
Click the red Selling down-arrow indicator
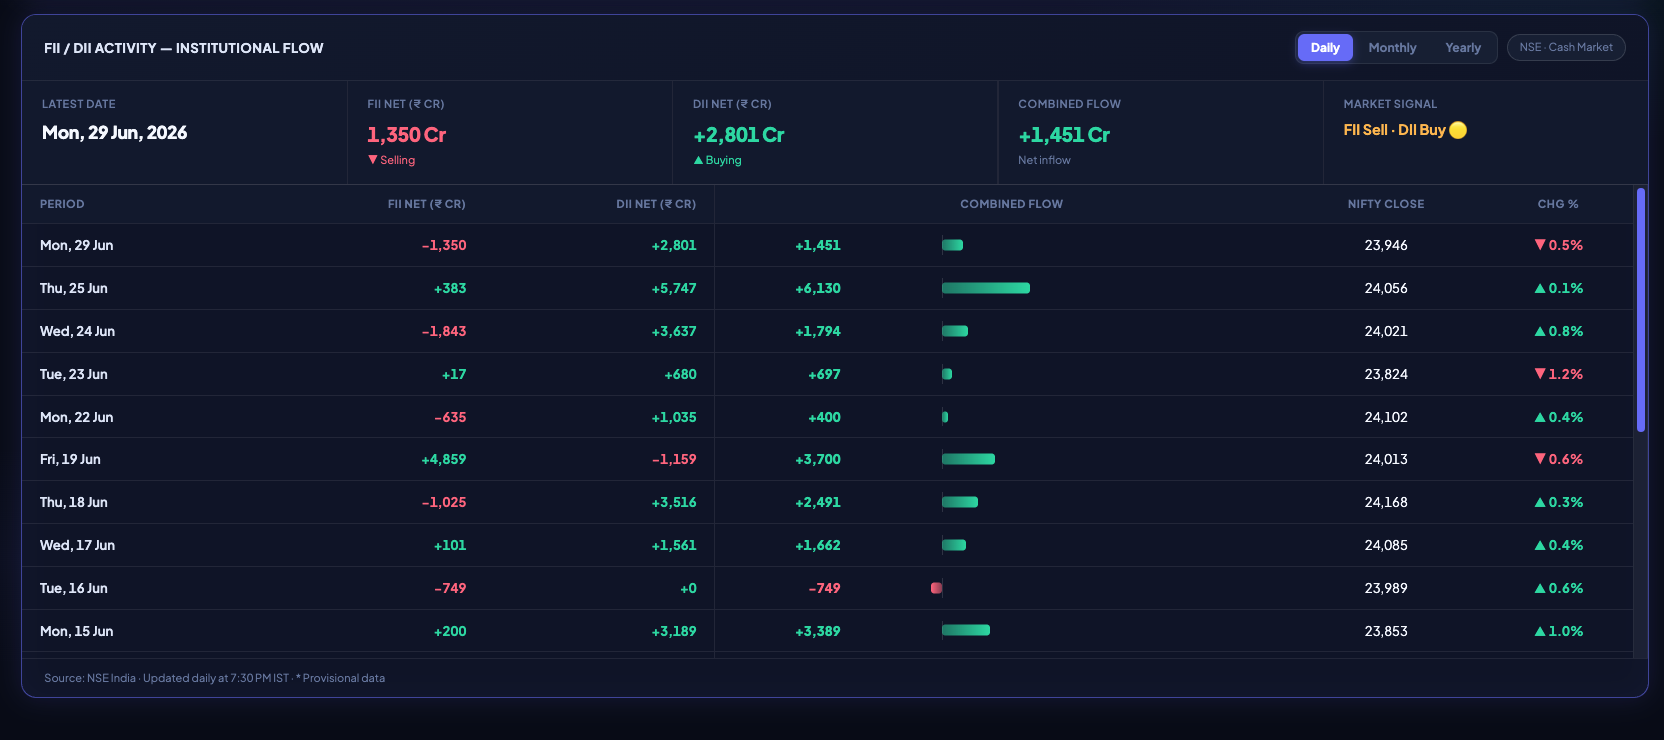coord(373,160)
